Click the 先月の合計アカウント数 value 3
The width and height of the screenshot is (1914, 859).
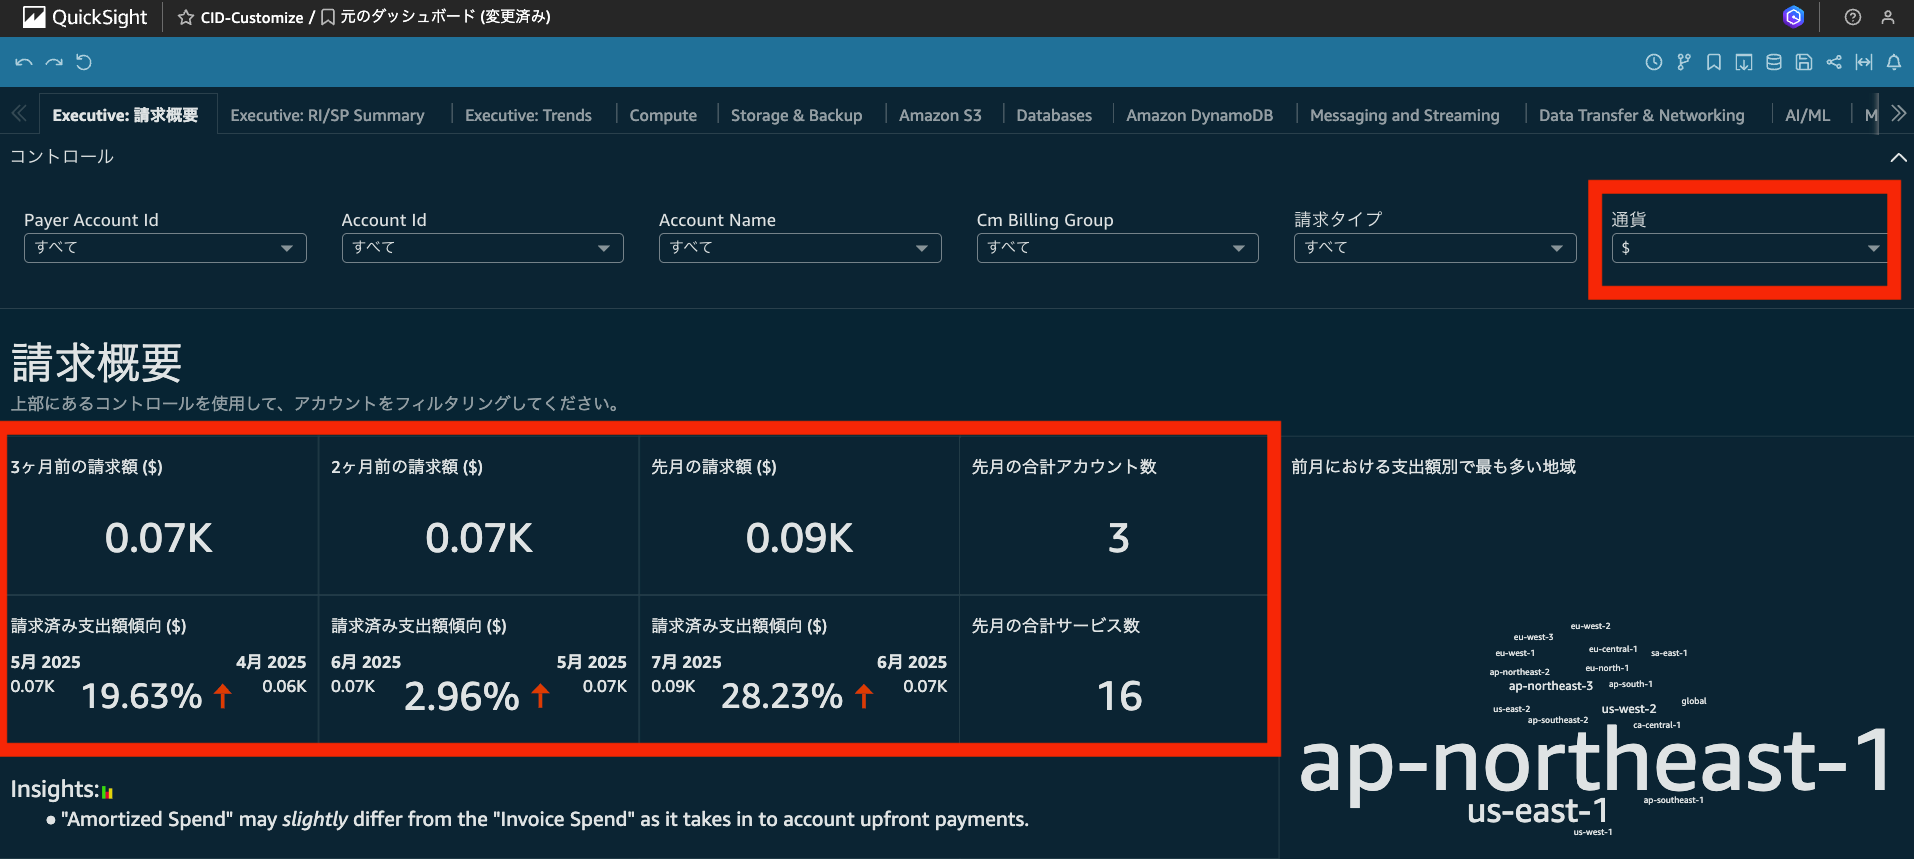[x=1119, y=538]
